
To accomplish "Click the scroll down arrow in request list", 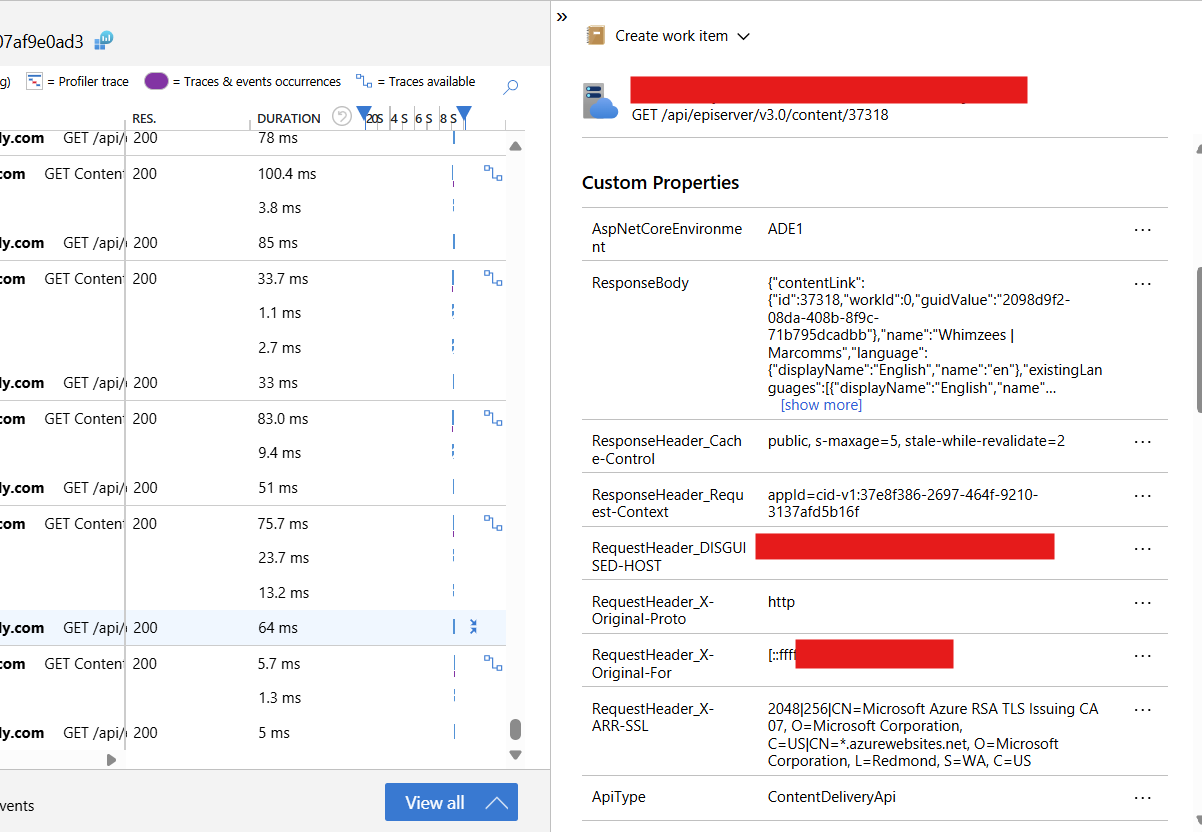I will (516, 755).
